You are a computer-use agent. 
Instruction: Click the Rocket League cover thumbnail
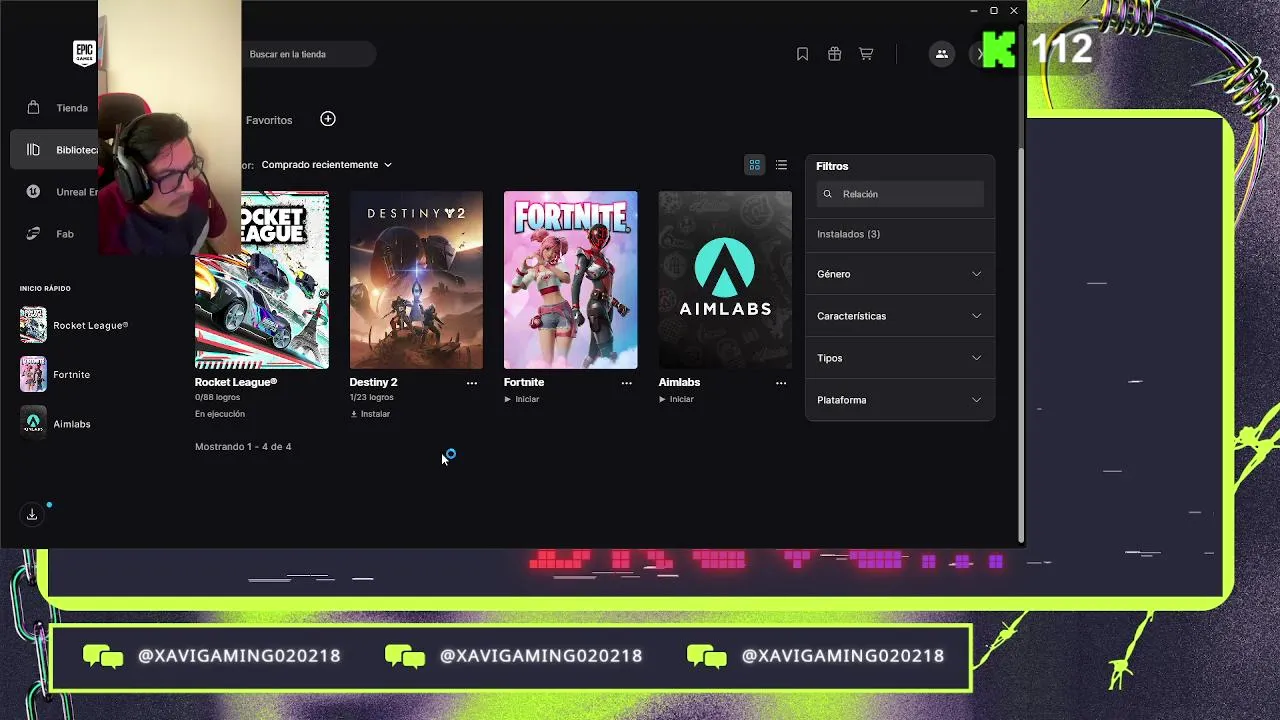(x=262, y=280)
